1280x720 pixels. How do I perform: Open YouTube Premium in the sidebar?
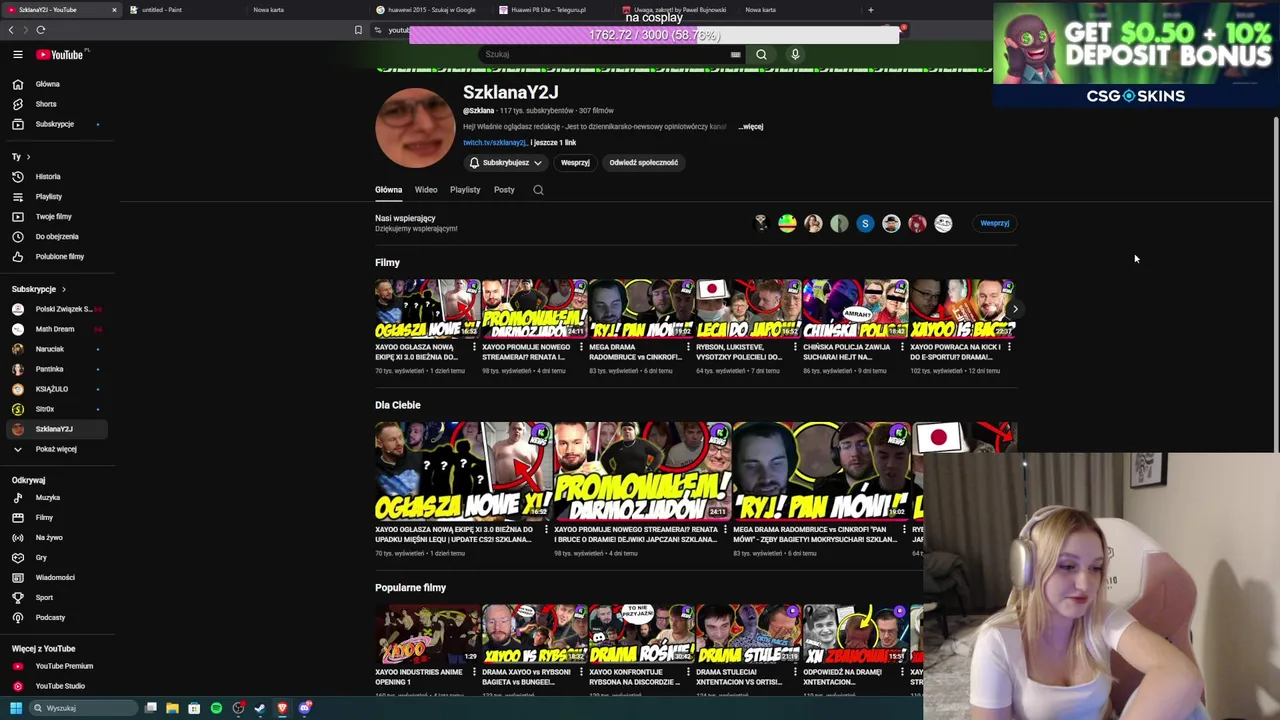64,666
